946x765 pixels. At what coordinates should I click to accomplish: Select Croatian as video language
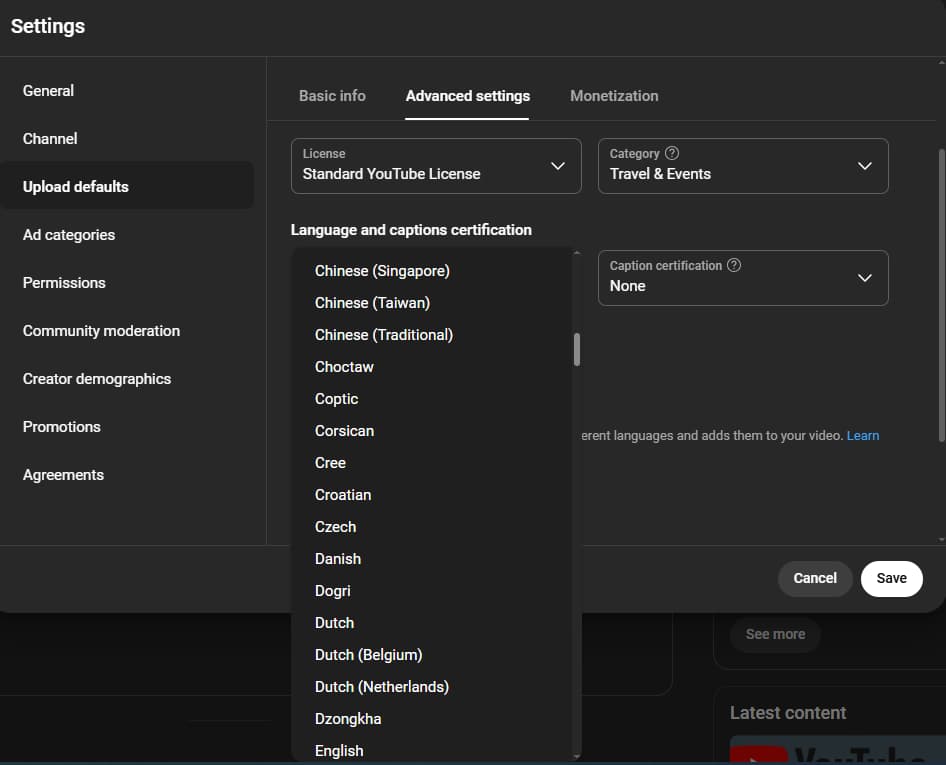click(432, 495)
